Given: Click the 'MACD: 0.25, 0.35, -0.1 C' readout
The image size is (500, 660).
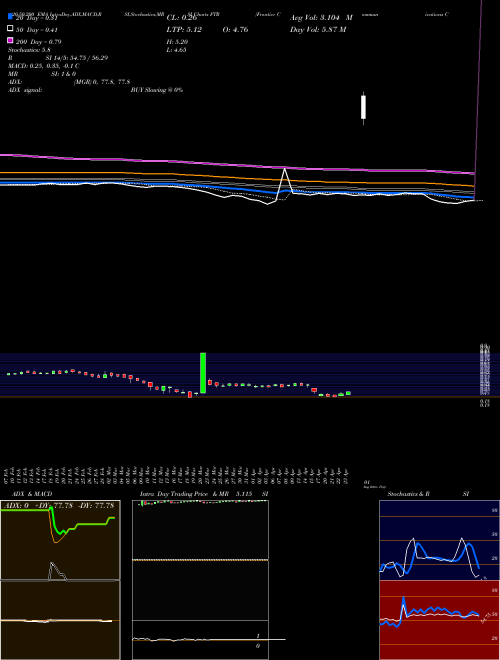Looking at the screenshot, I should (44, 66).
